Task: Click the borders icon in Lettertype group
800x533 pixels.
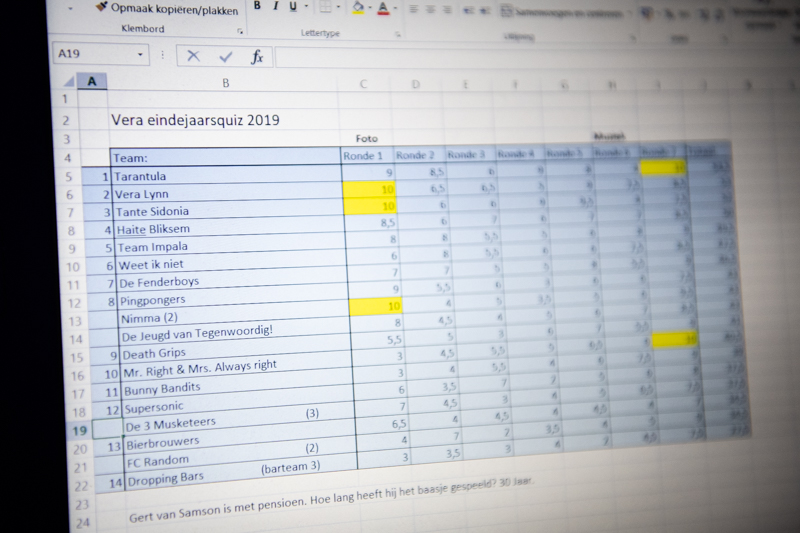Action: (x=326, y=7)
